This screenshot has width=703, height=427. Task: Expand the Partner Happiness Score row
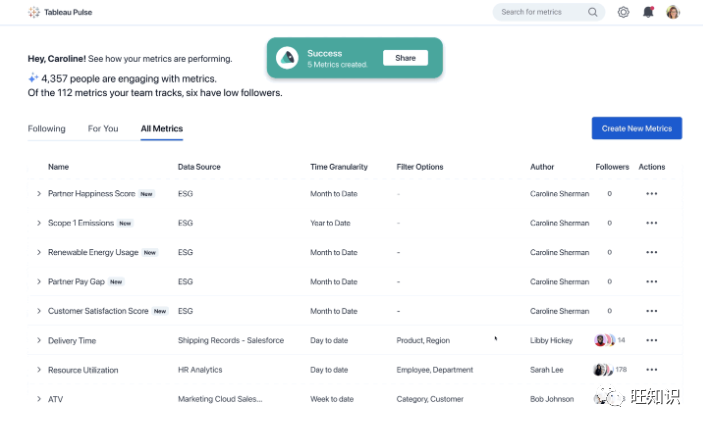[39, 194]
